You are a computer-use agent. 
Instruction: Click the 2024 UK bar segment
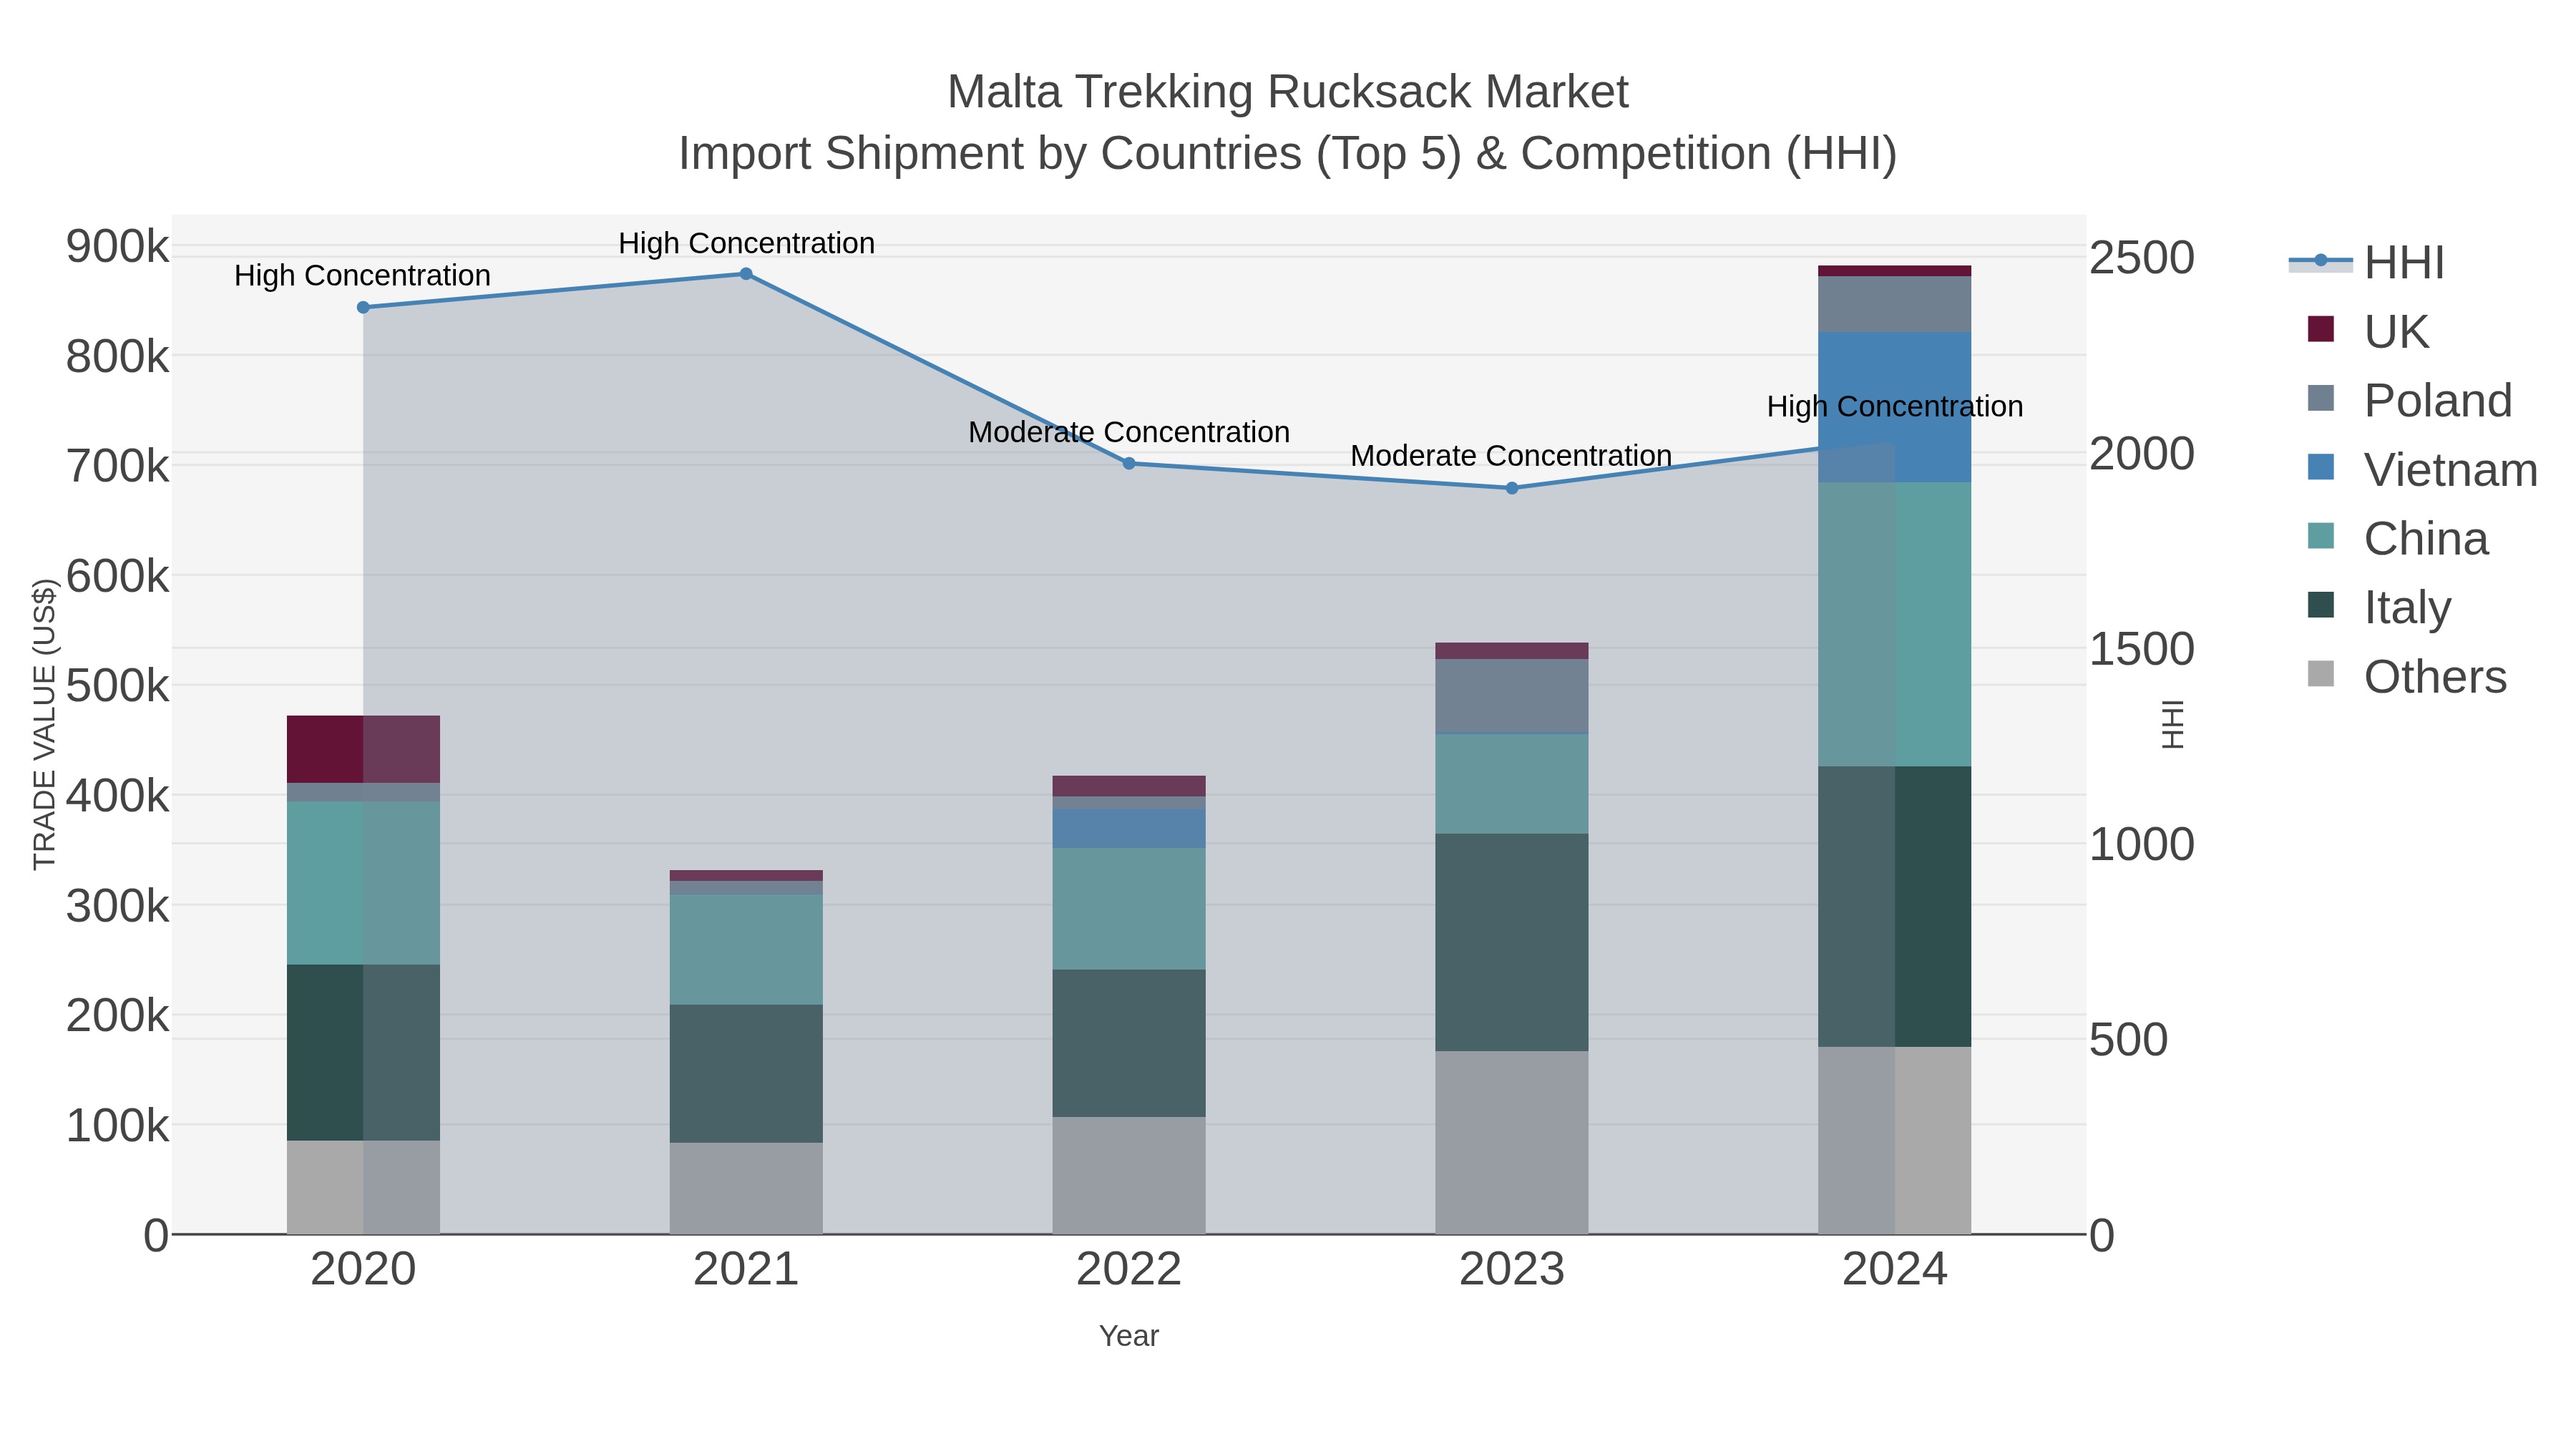(1894, 271)
